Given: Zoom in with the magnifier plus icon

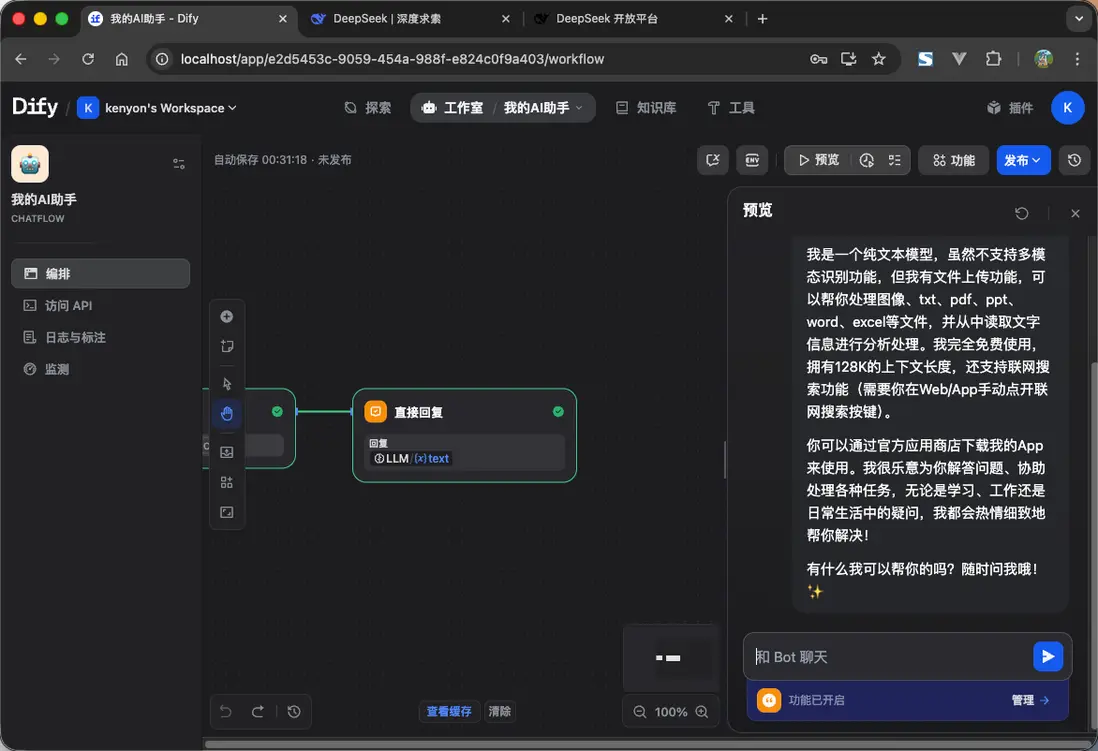Looking at the screenshot, I should (703, 711).
